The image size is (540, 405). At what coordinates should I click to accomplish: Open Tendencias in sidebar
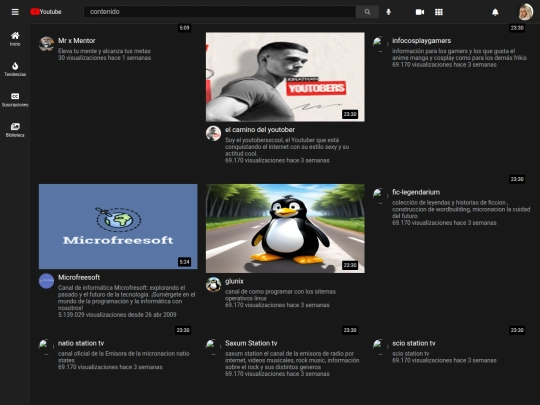(15, 69)
